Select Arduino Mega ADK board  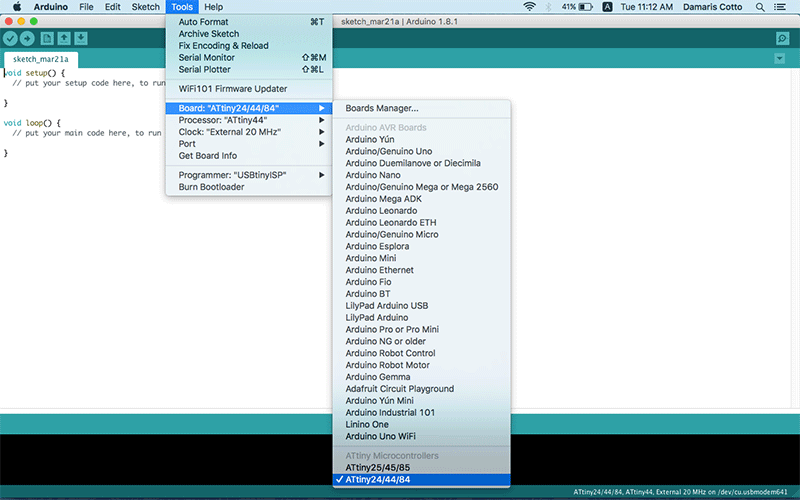click(421, 199)
